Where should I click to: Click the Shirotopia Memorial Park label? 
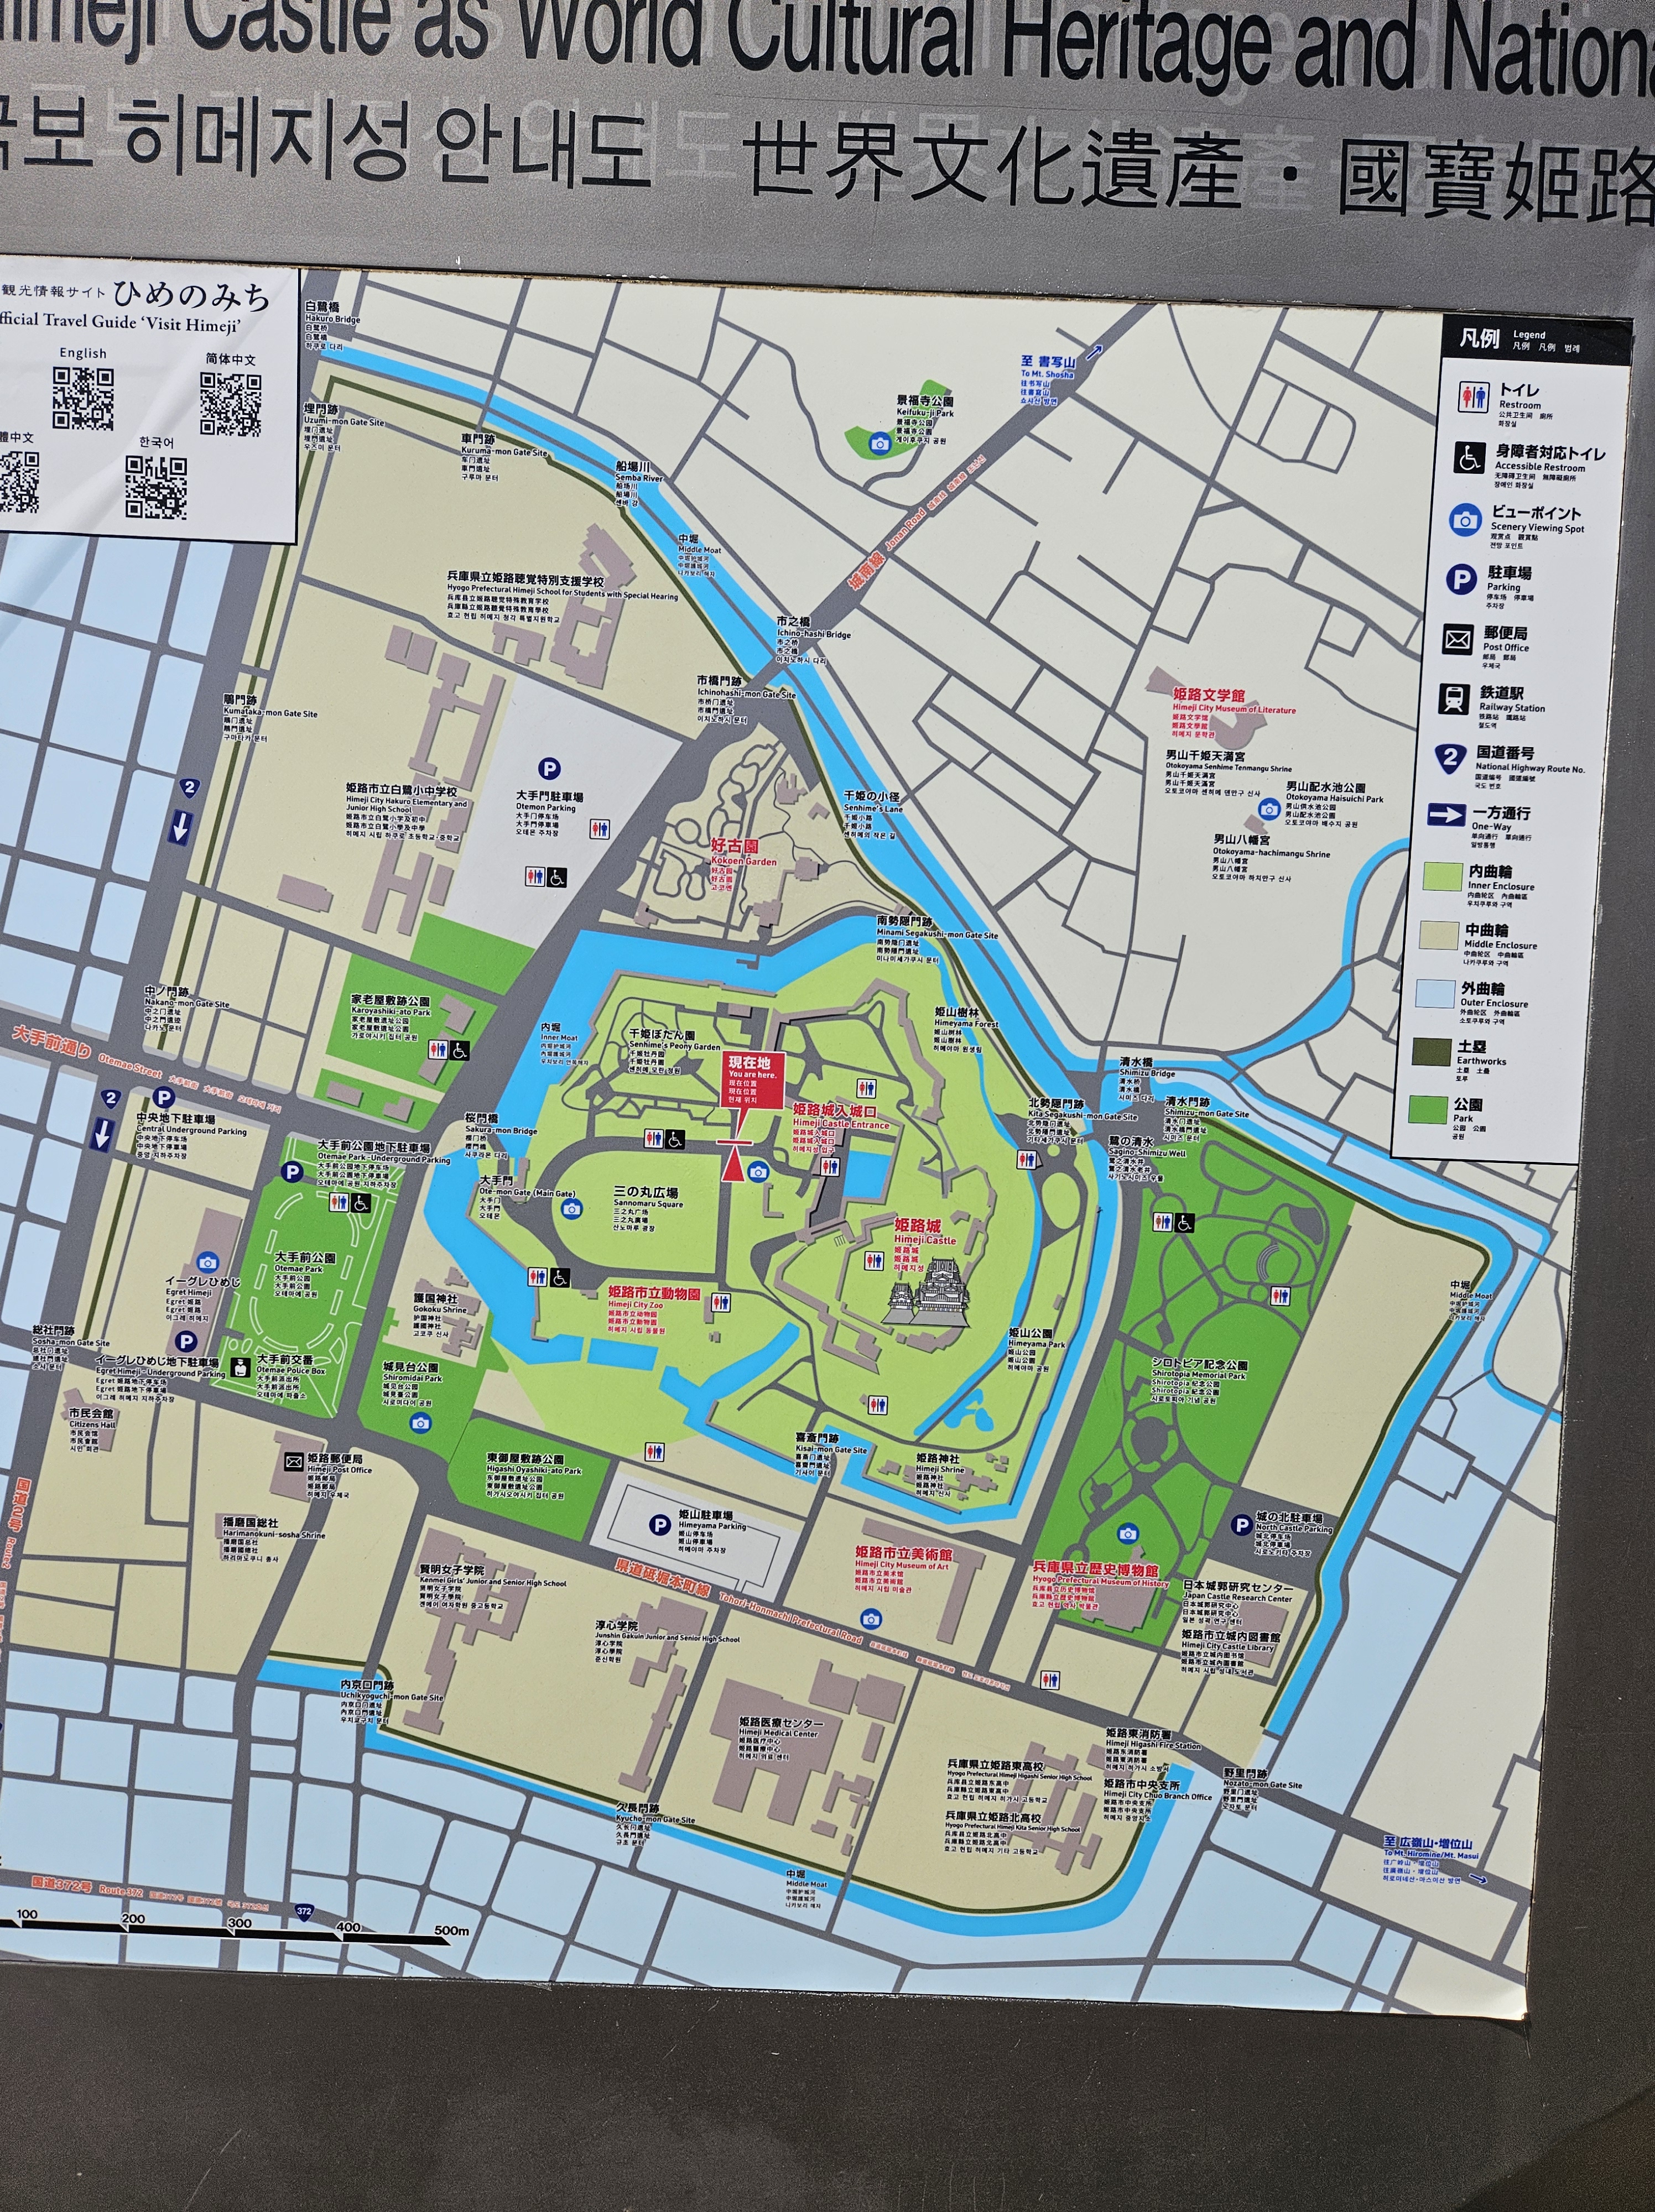[x=1198, y=1375]
